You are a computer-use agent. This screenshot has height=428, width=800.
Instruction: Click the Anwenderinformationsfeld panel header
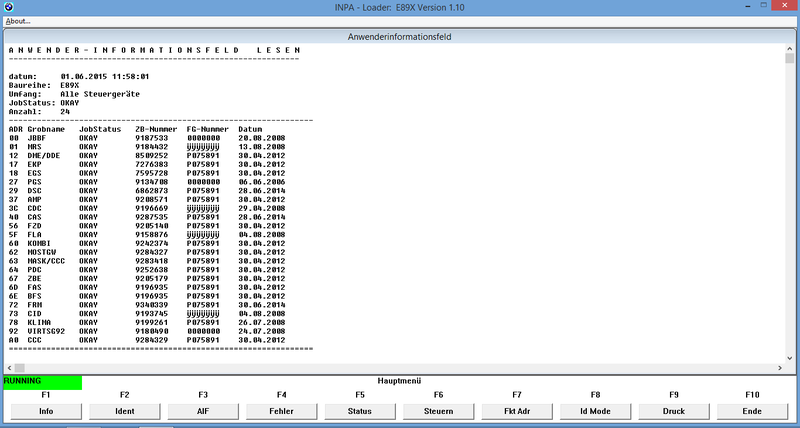[399, 37]
